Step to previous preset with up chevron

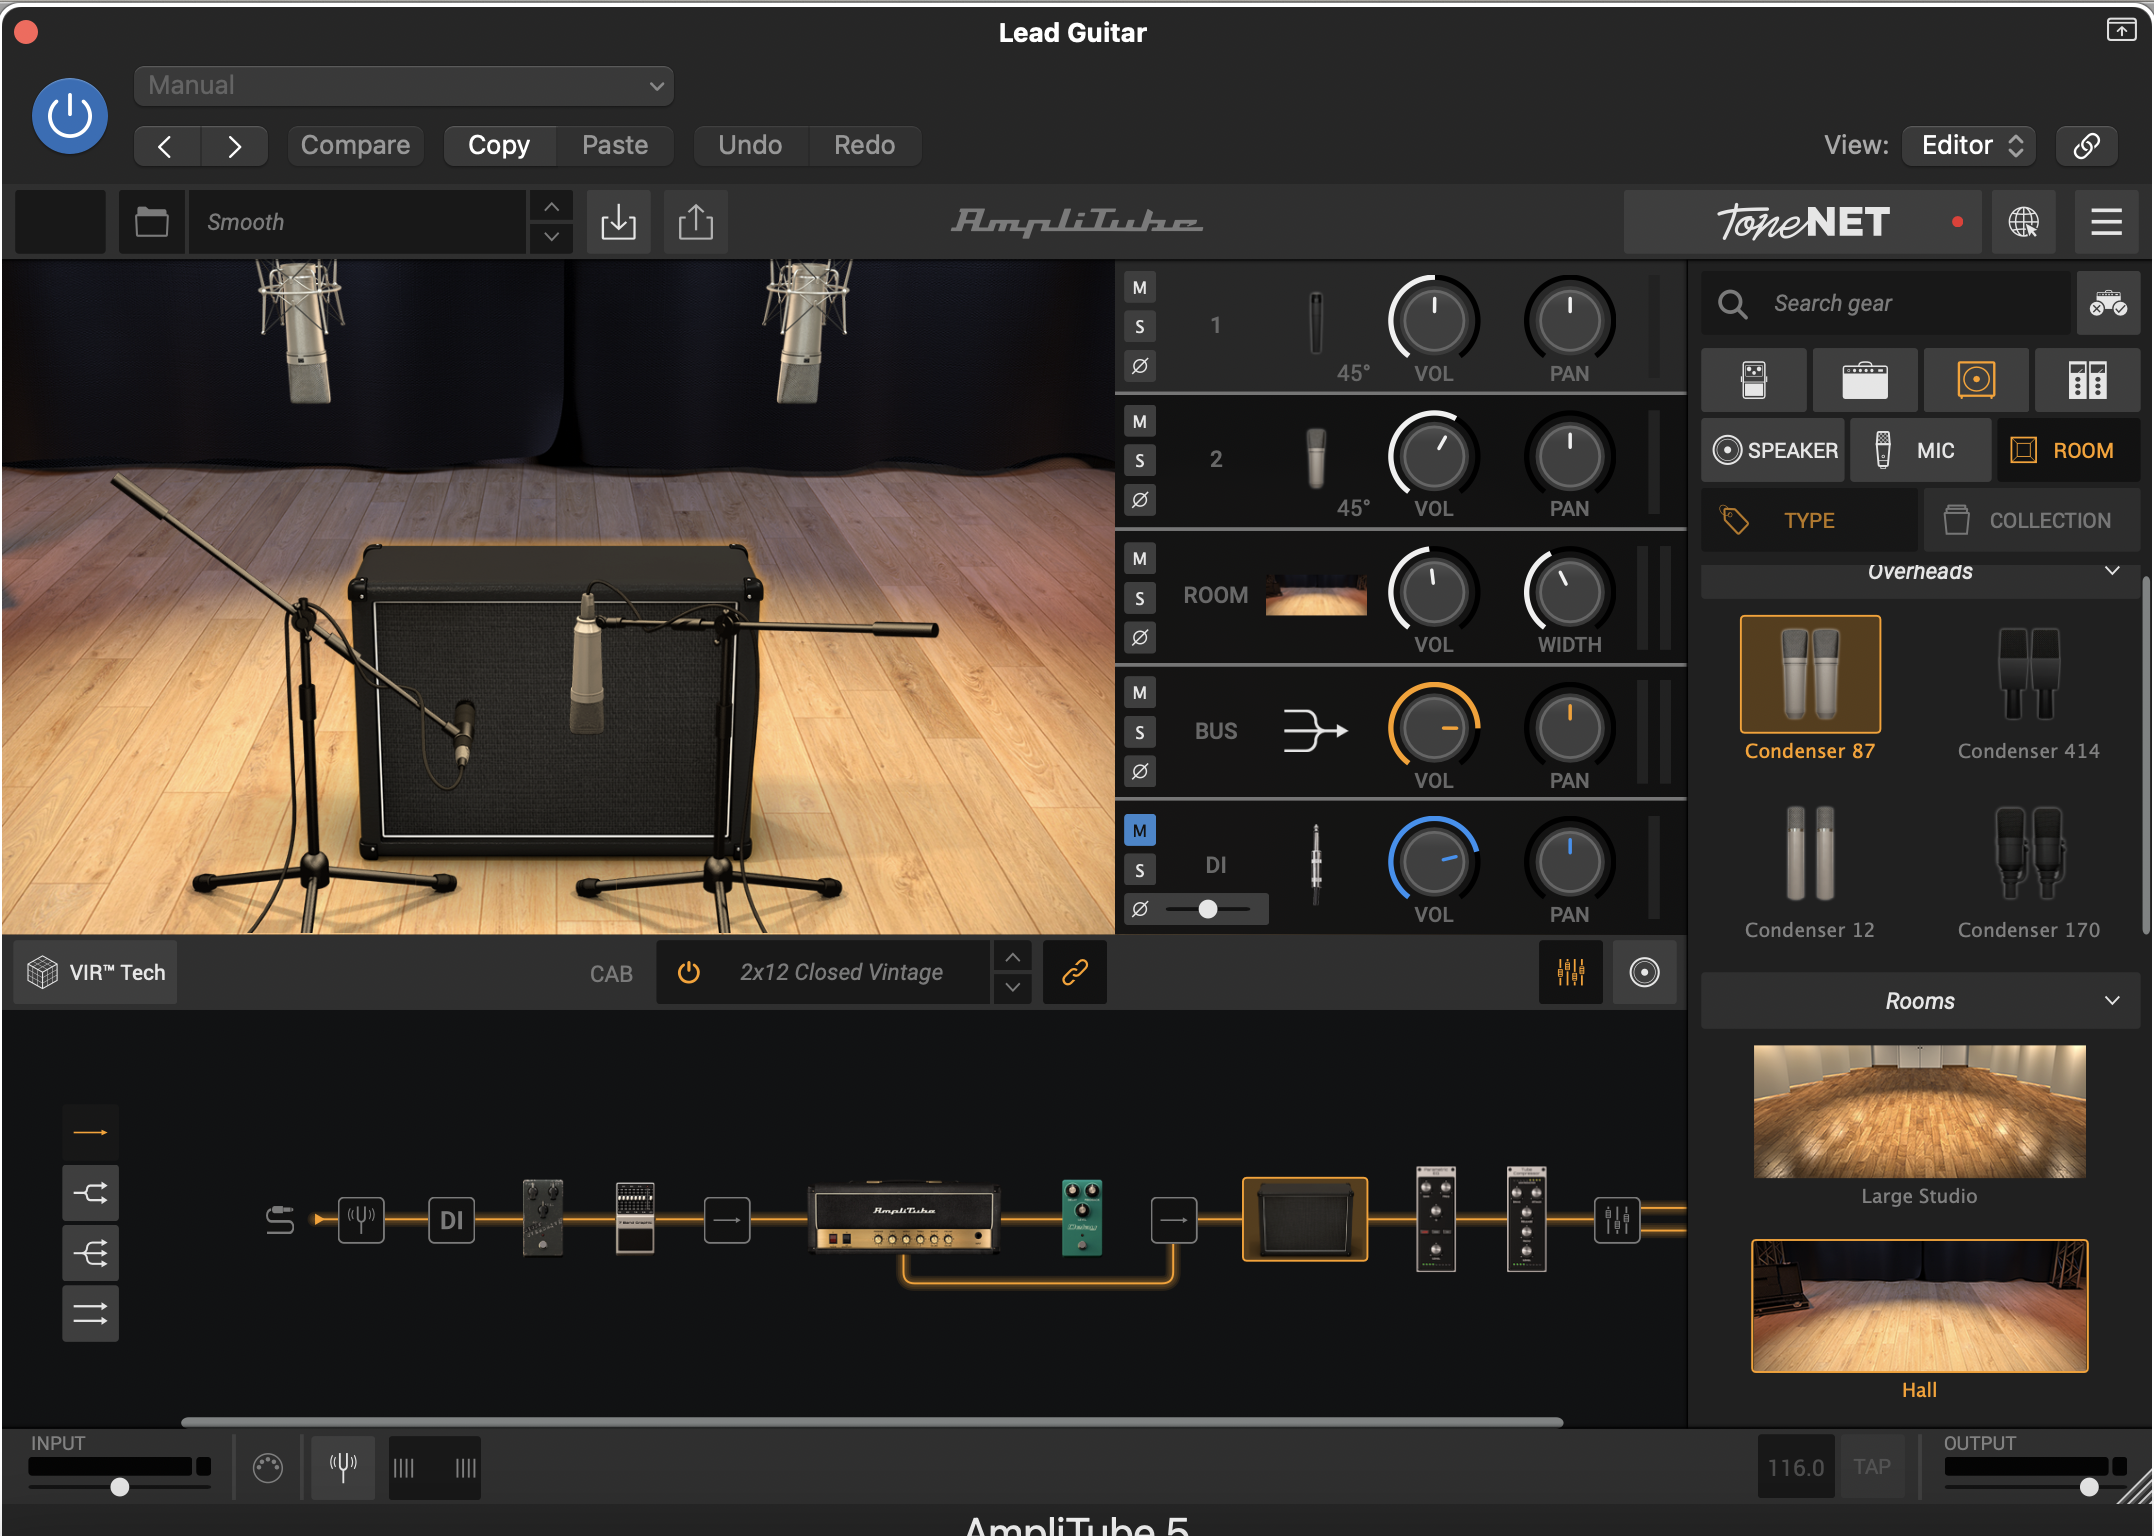click(x=551, y=207)
